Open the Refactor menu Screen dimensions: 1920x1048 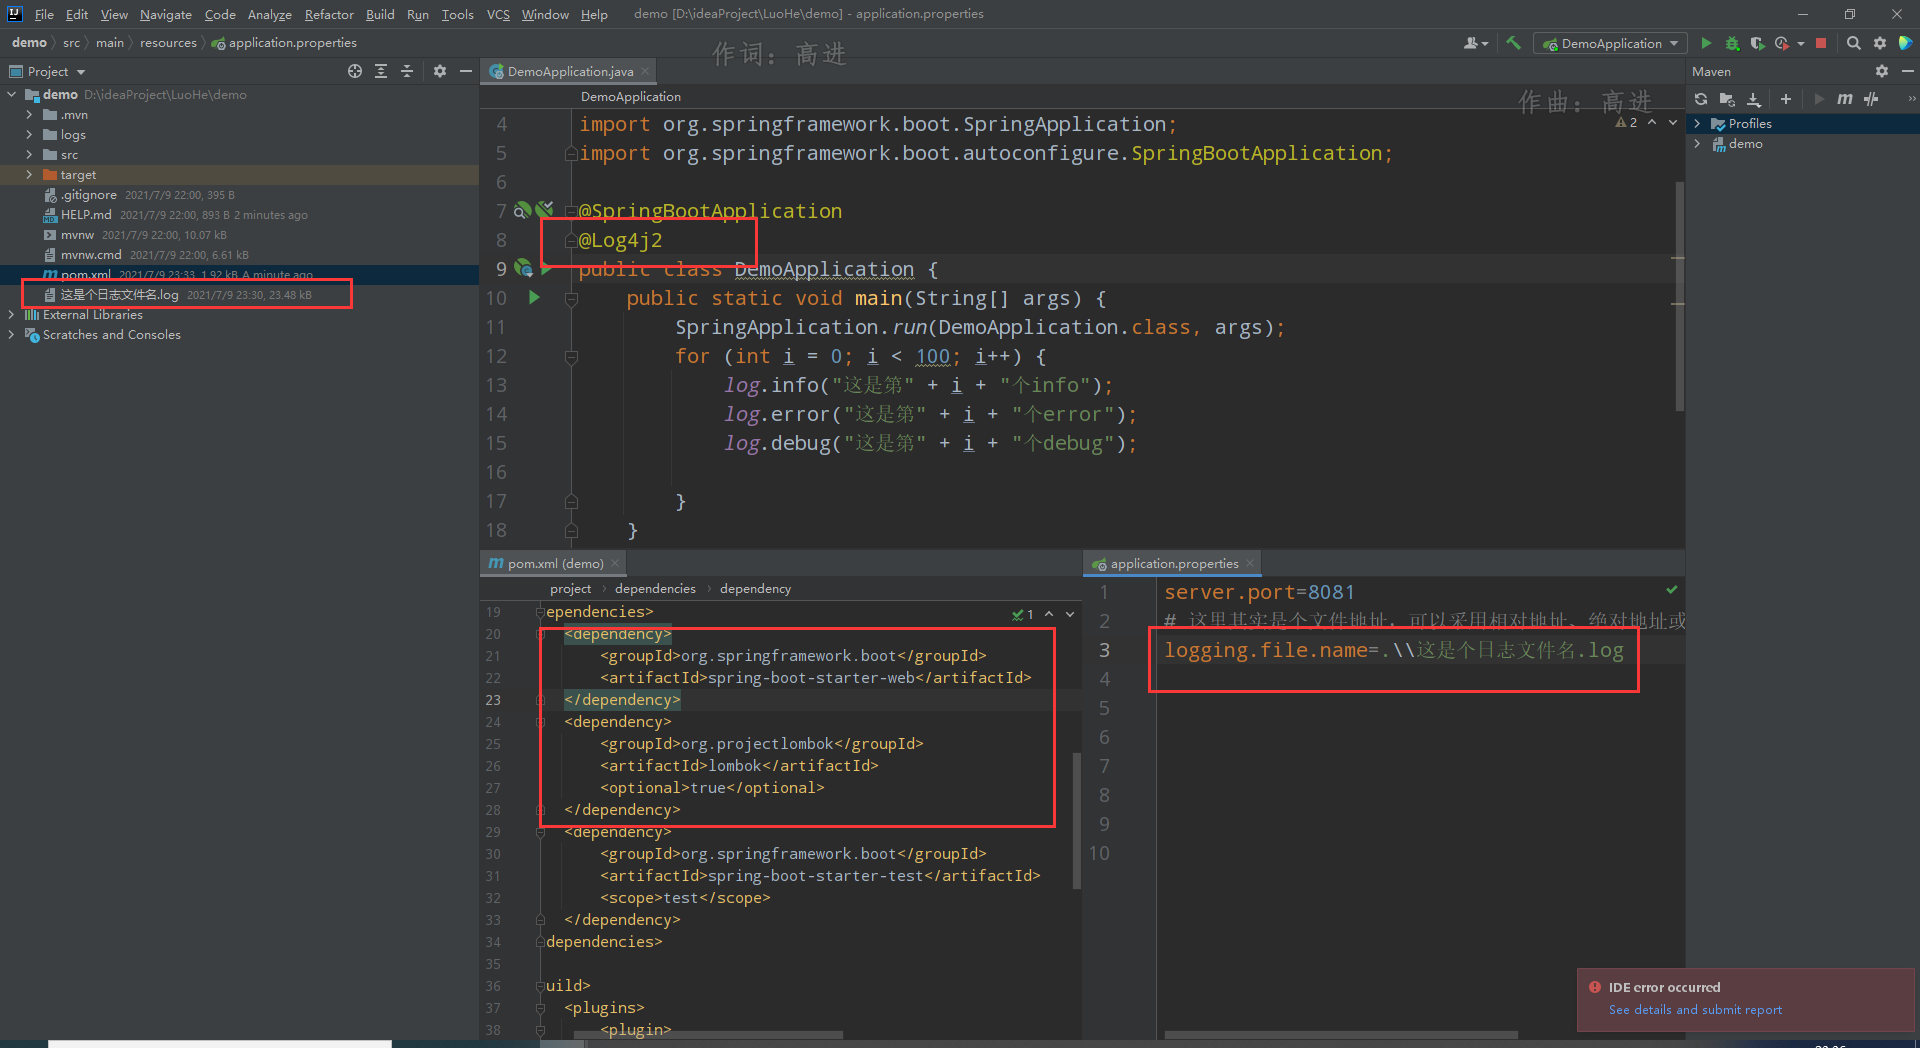[x=329, y=14]
